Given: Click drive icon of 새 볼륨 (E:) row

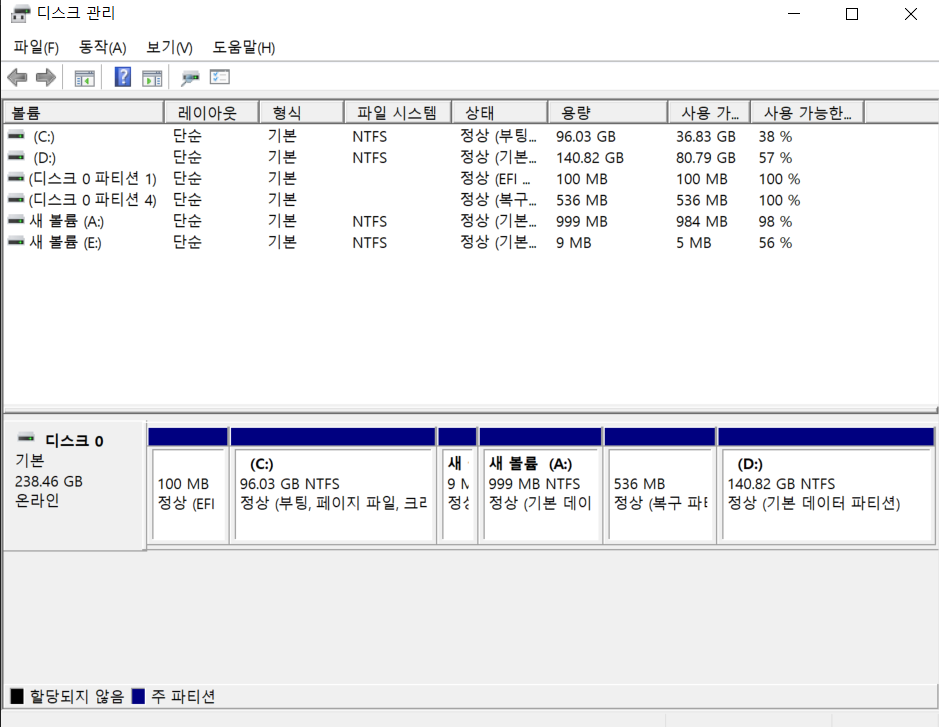Looking at the screenshot, I should [x=17, y=242].
